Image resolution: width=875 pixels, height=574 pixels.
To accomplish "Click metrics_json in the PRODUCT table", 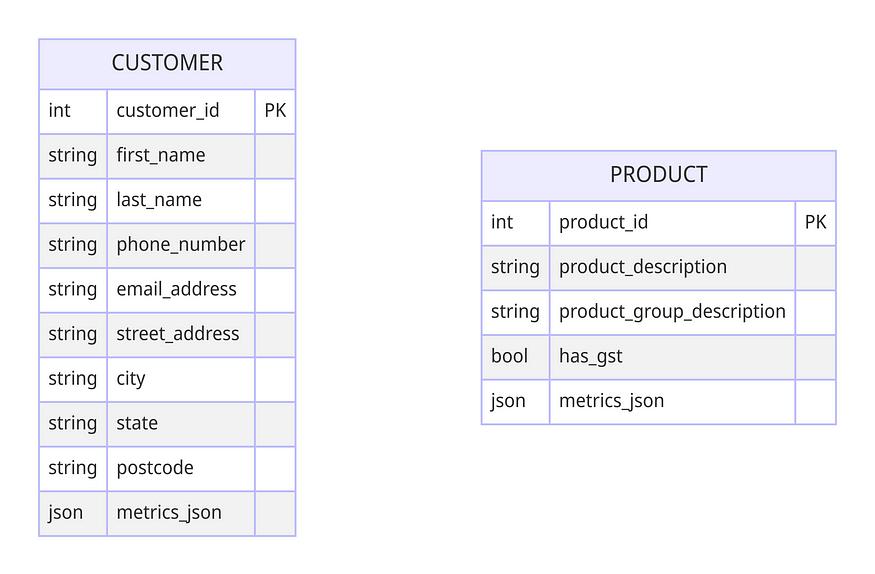I will click(612, 401).
